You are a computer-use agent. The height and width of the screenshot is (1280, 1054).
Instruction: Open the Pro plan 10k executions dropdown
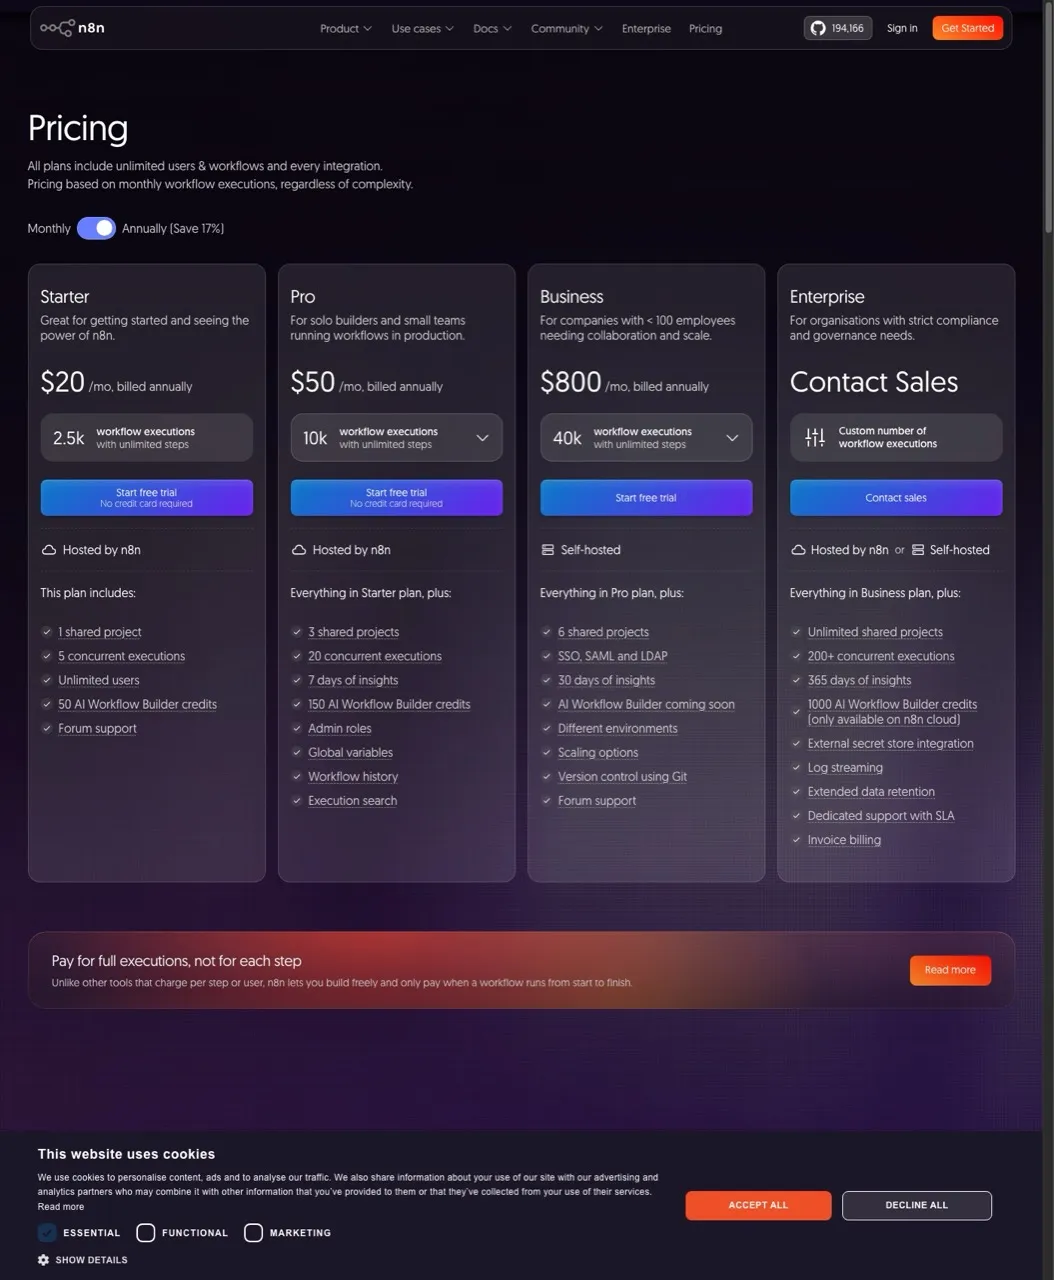tap(396, 438)
